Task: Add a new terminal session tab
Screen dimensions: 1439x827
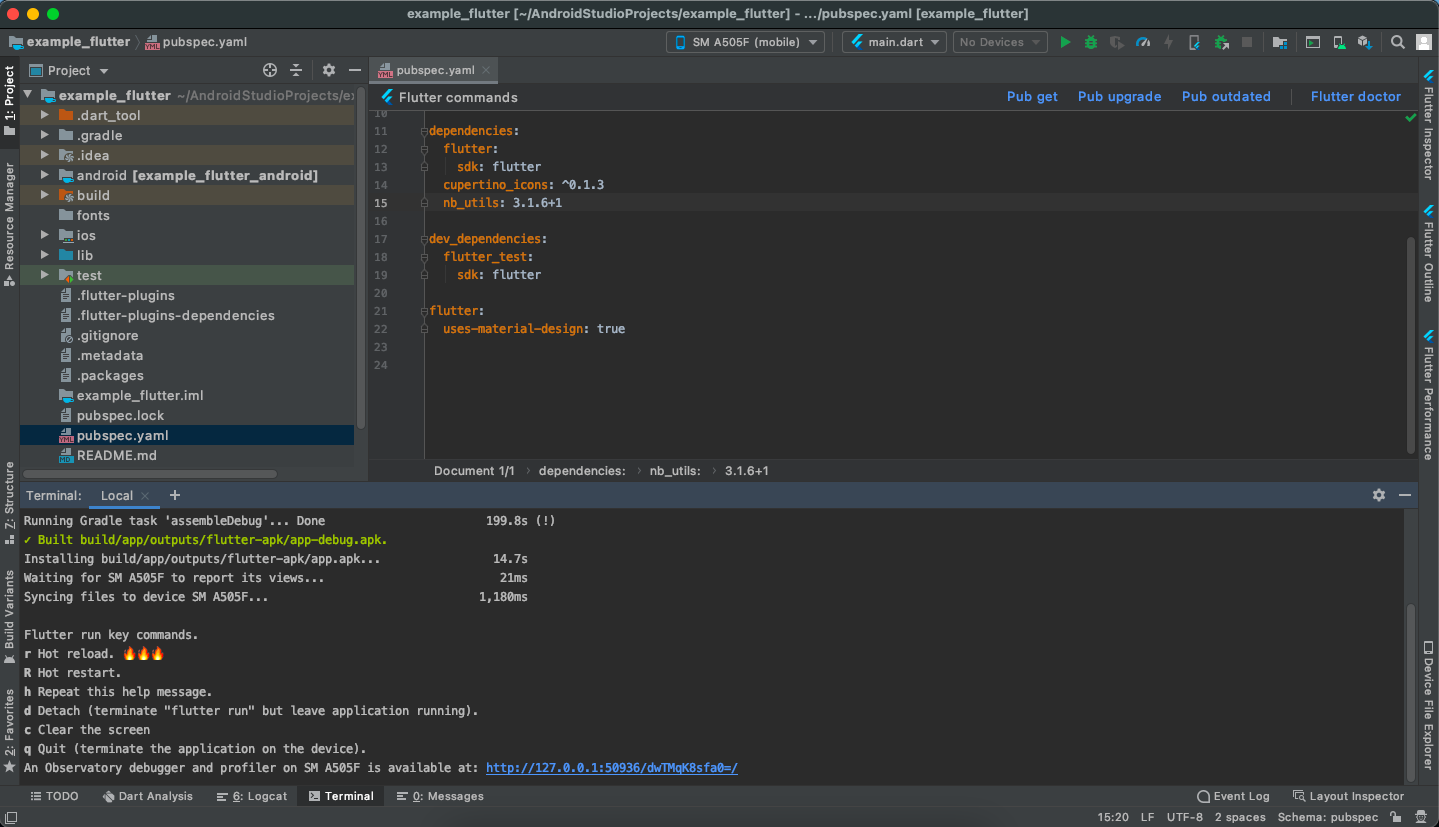Action: pyautogui.click(x=175, y=495)
